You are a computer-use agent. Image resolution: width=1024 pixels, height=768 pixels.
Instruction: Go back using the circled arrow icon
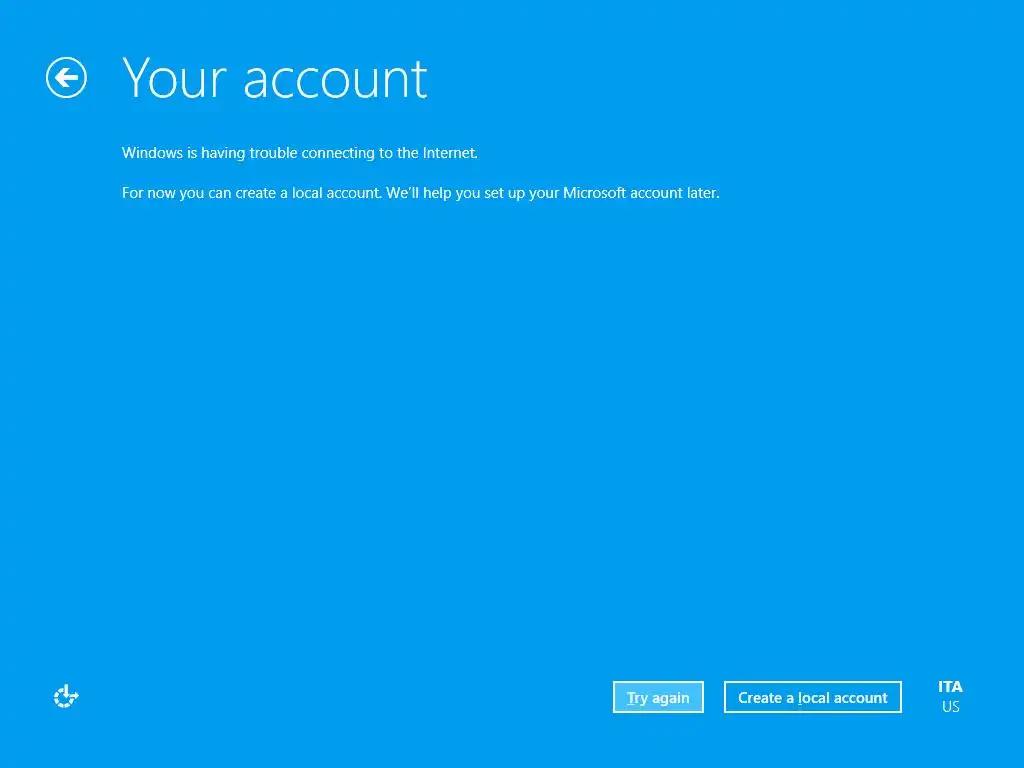tap(66, 78)
